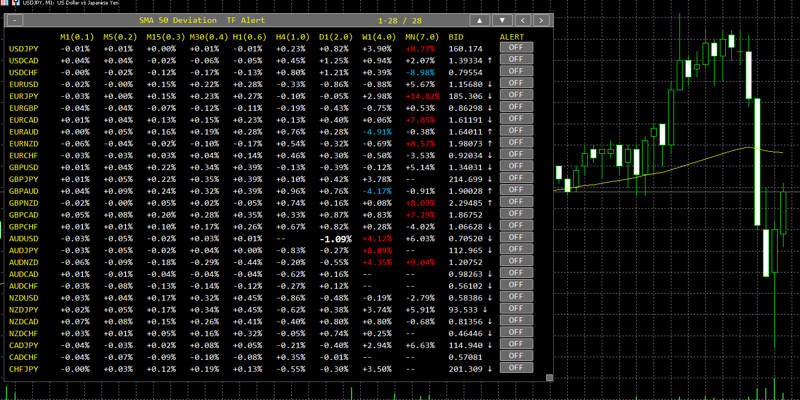Toggle the EURAUD alert OFF button
The width and height of the screenshot is (800, 400).
[516, 130]
